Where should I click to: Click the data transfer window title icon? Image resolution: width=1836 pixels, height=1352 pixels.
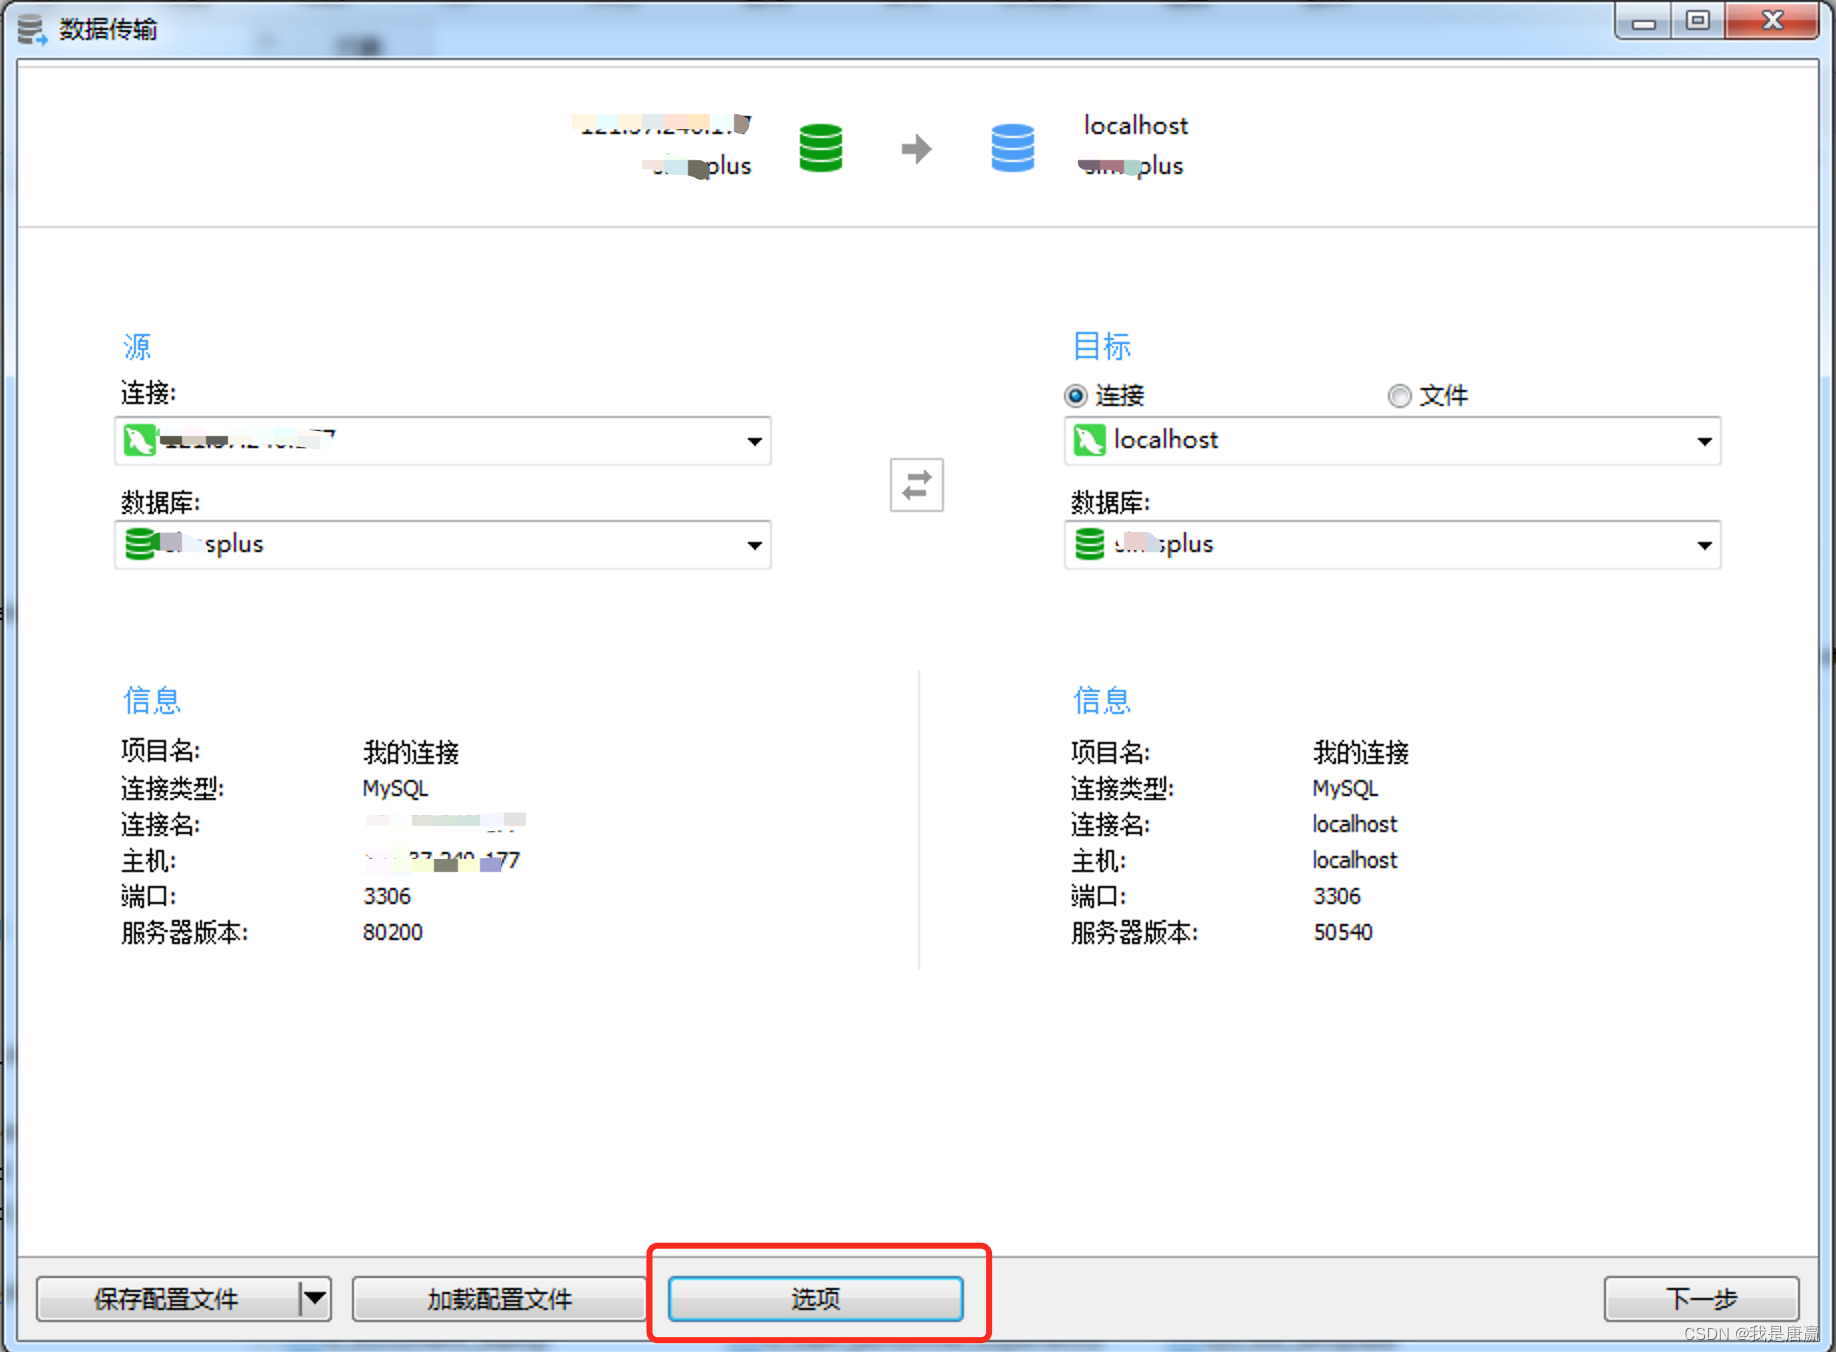pyautogui.click(x=32, y=29)
